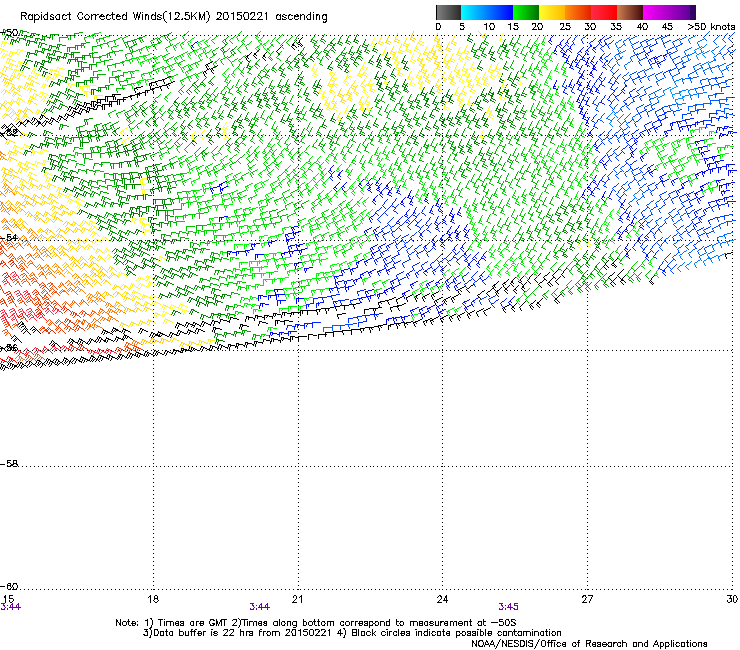Select the '40' label under the color bar
The height and width of the screenshot is (650, 740).
click(x=642, y=27)
